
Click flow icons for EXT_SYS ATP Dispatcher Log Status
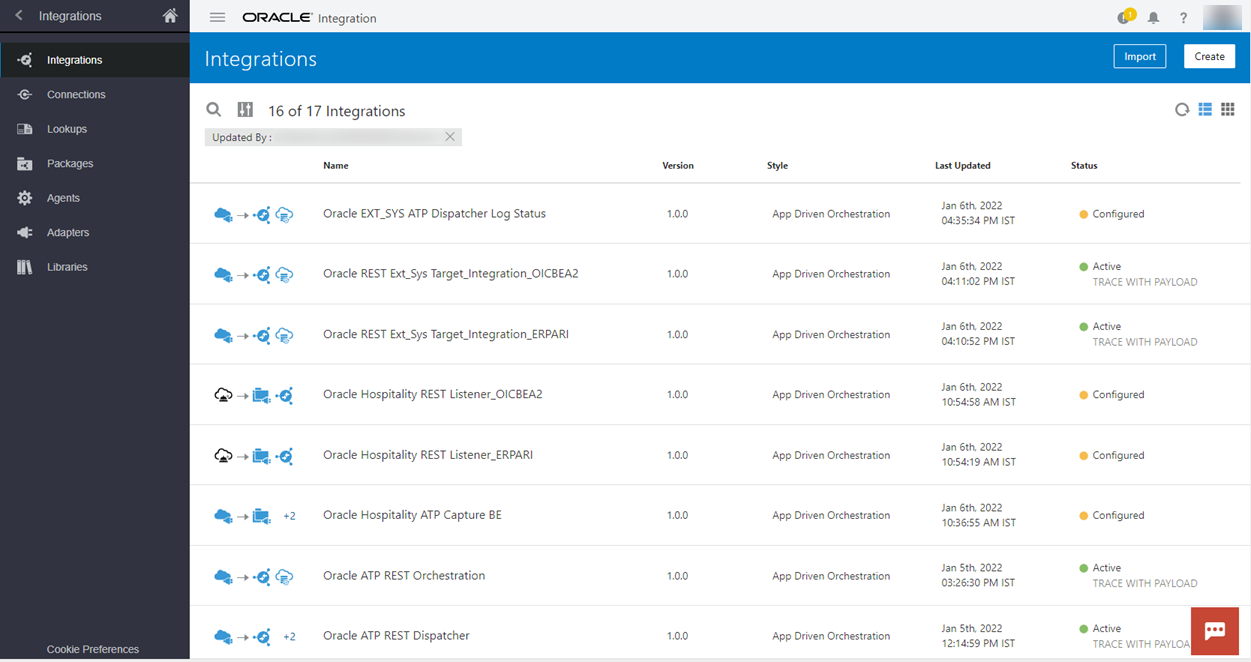[254, 215]
